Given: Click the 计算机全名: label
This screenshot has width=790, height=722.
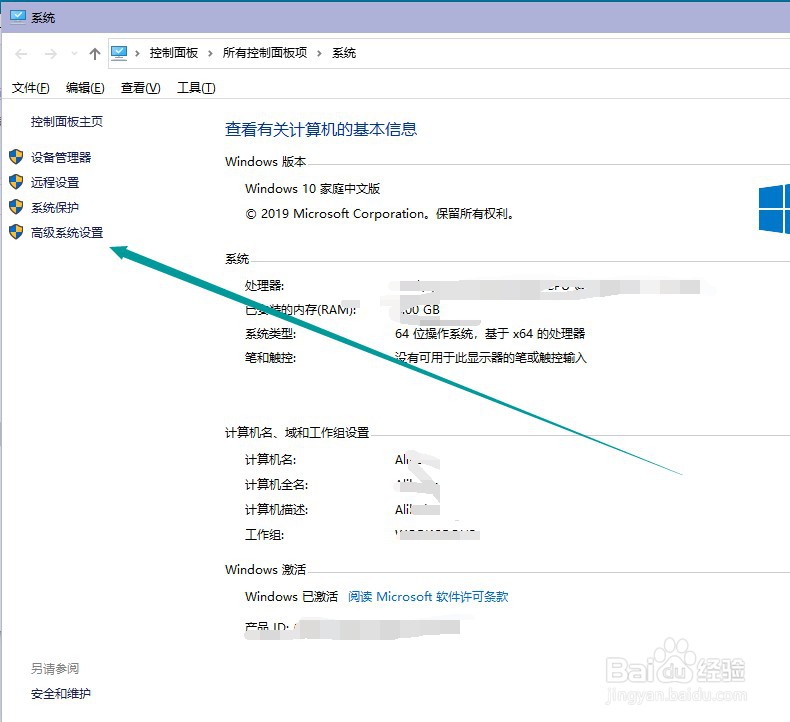Looking at the screenshot, I should point(277,485).
